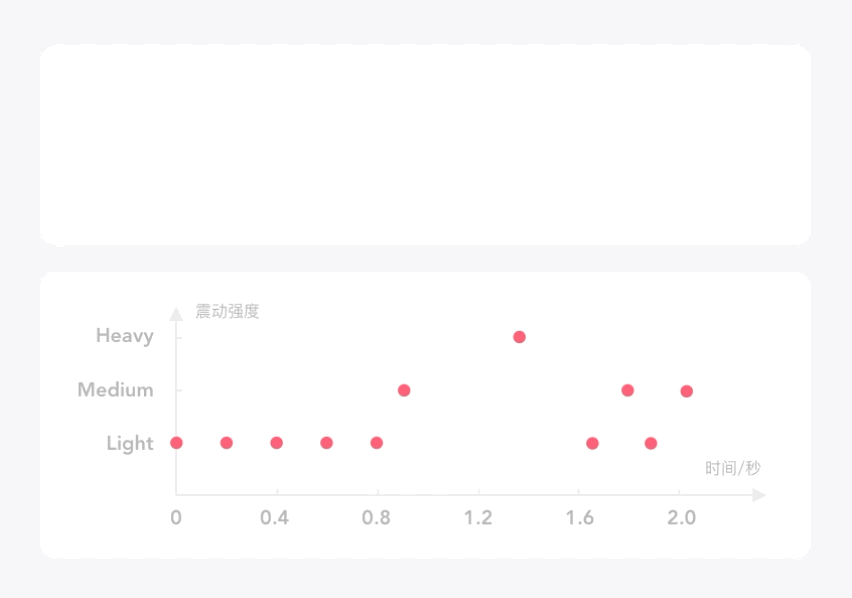The width and height of the screenshot is (852, 598).
Task: Click the first Medium dot near 0.9 seconds
Action: point(404,390)
